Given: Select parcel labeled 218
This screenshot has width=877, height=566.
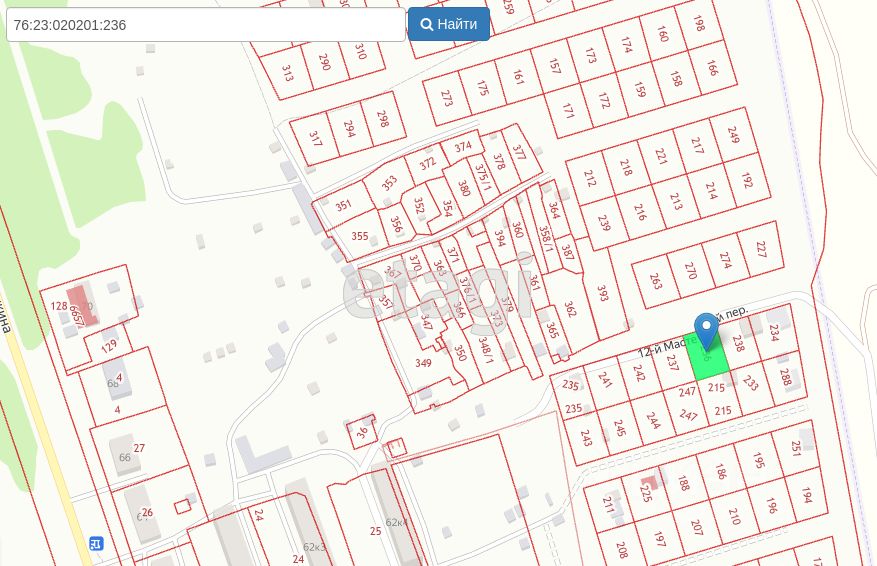Looking at the screenshot, I should 626,168.
